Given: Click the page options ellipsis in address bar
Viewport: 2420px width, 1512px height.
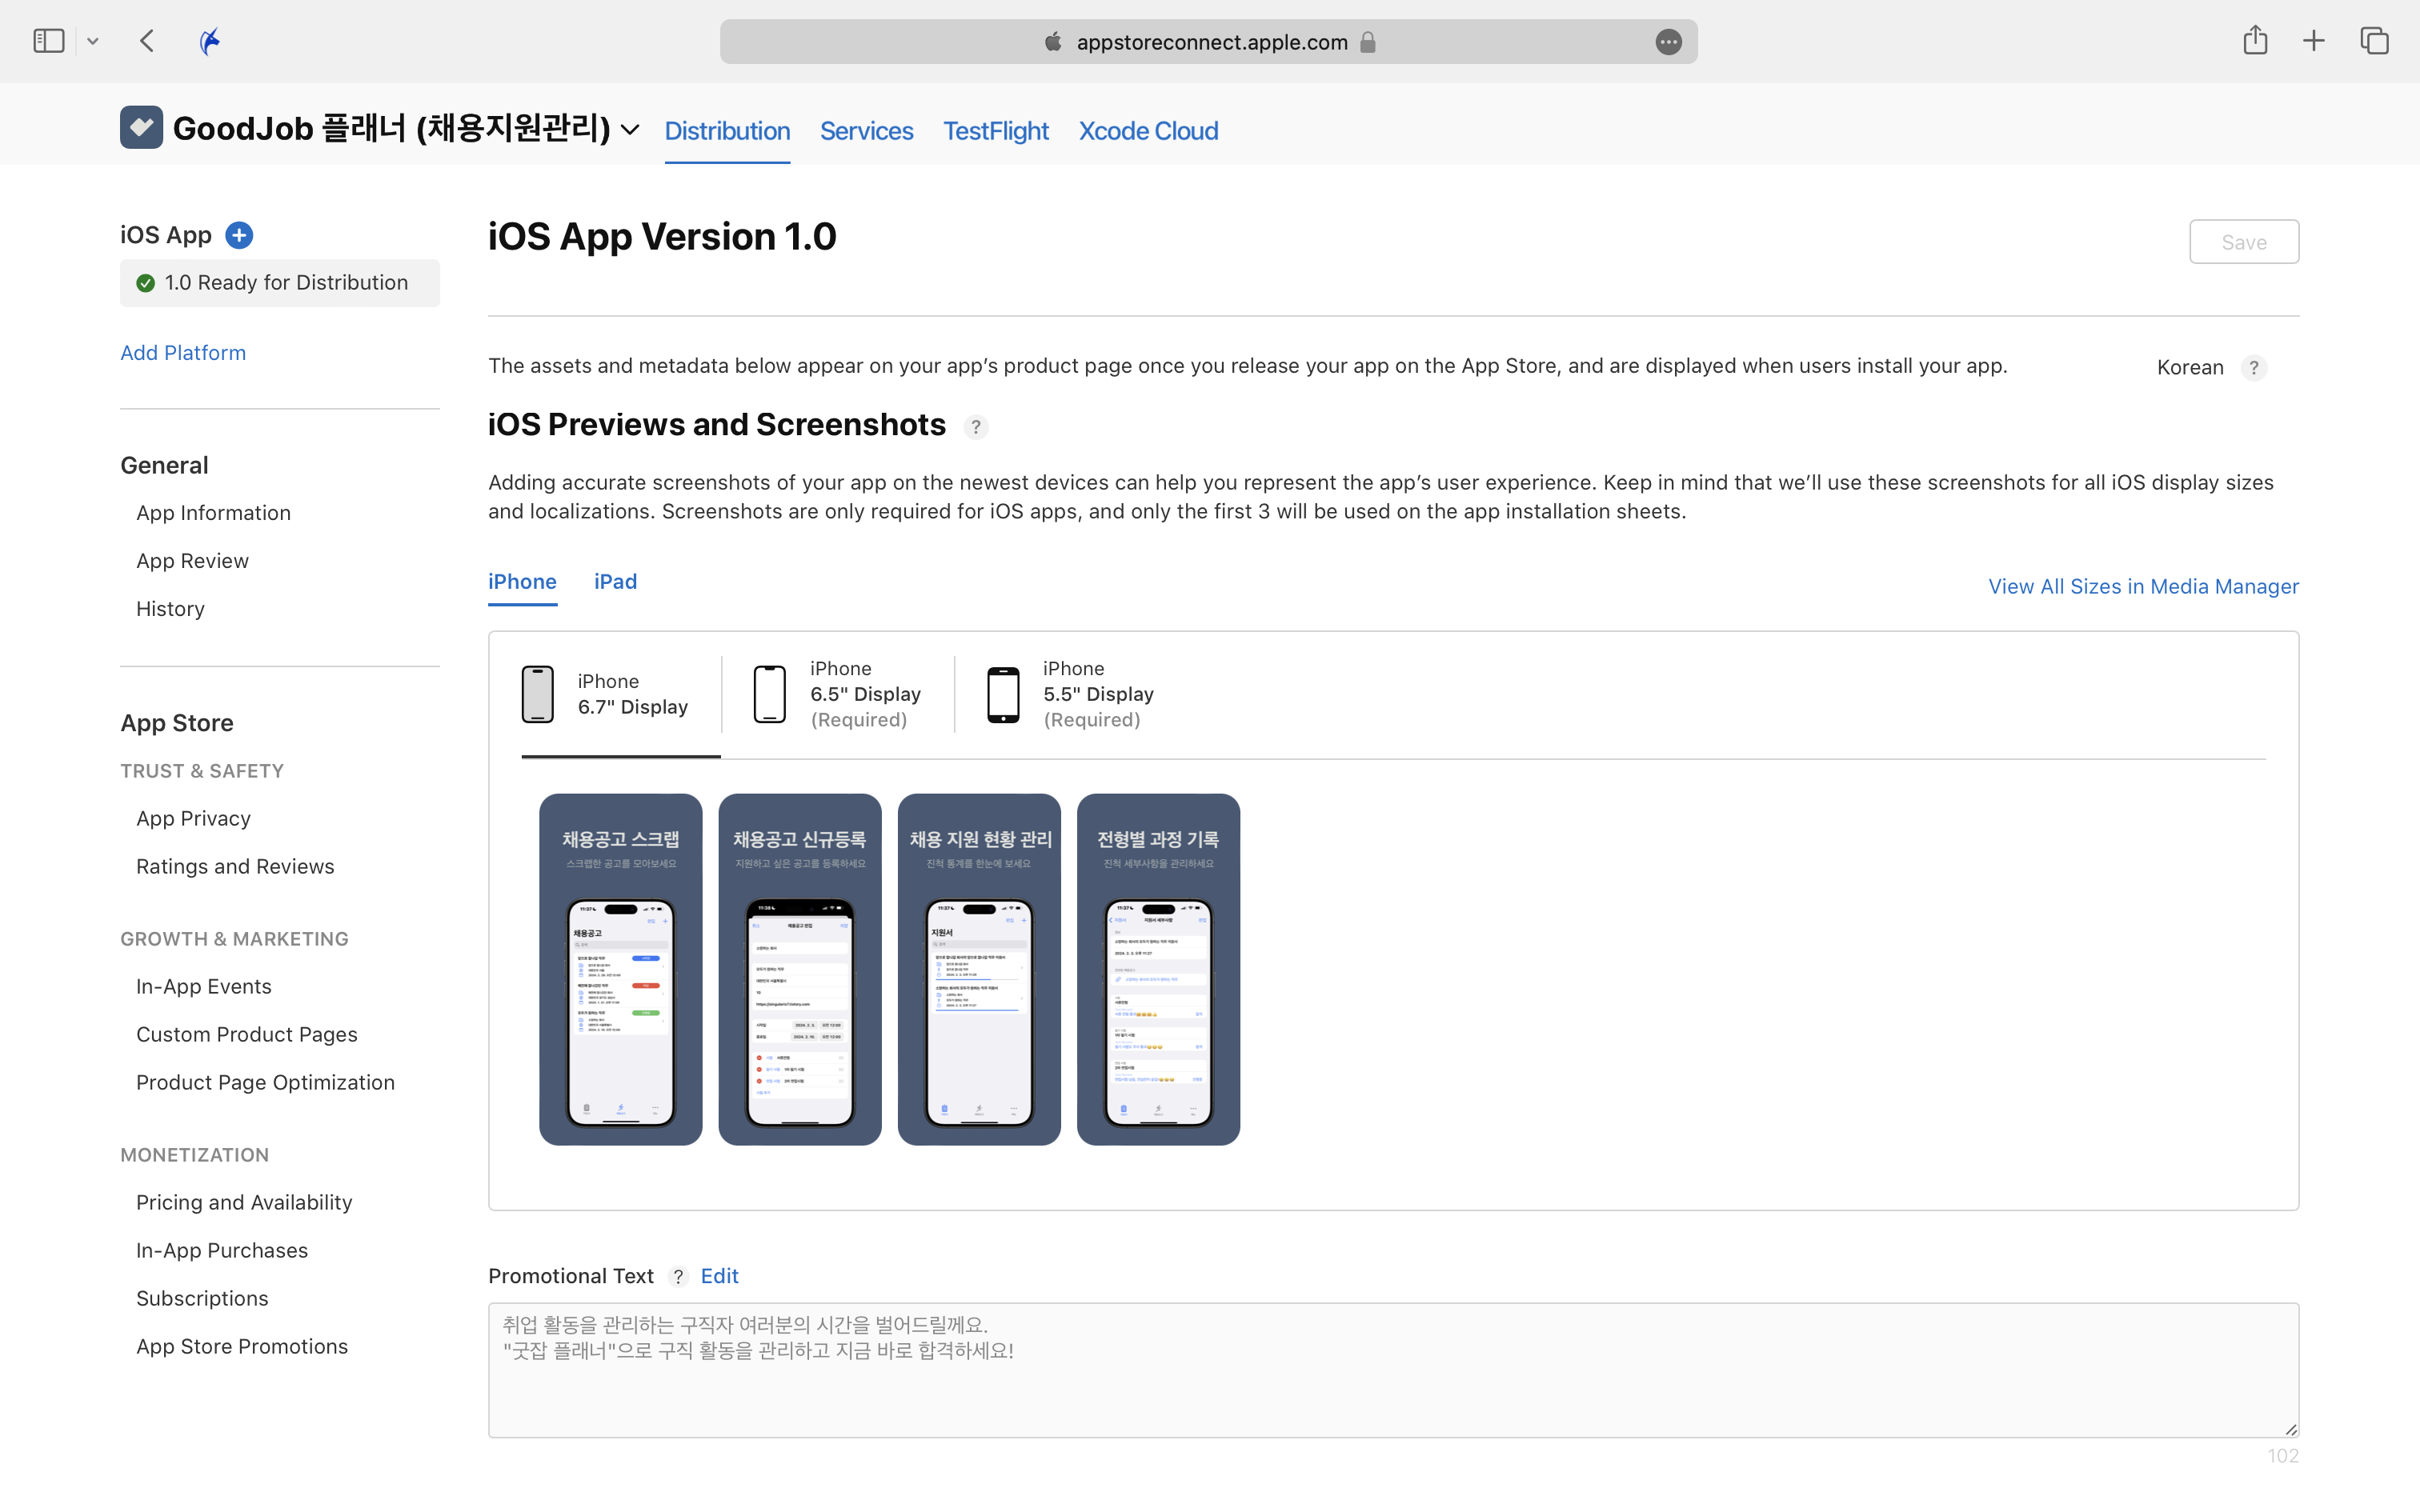Looking at the screenshot, I should (x=1668, y=42).
